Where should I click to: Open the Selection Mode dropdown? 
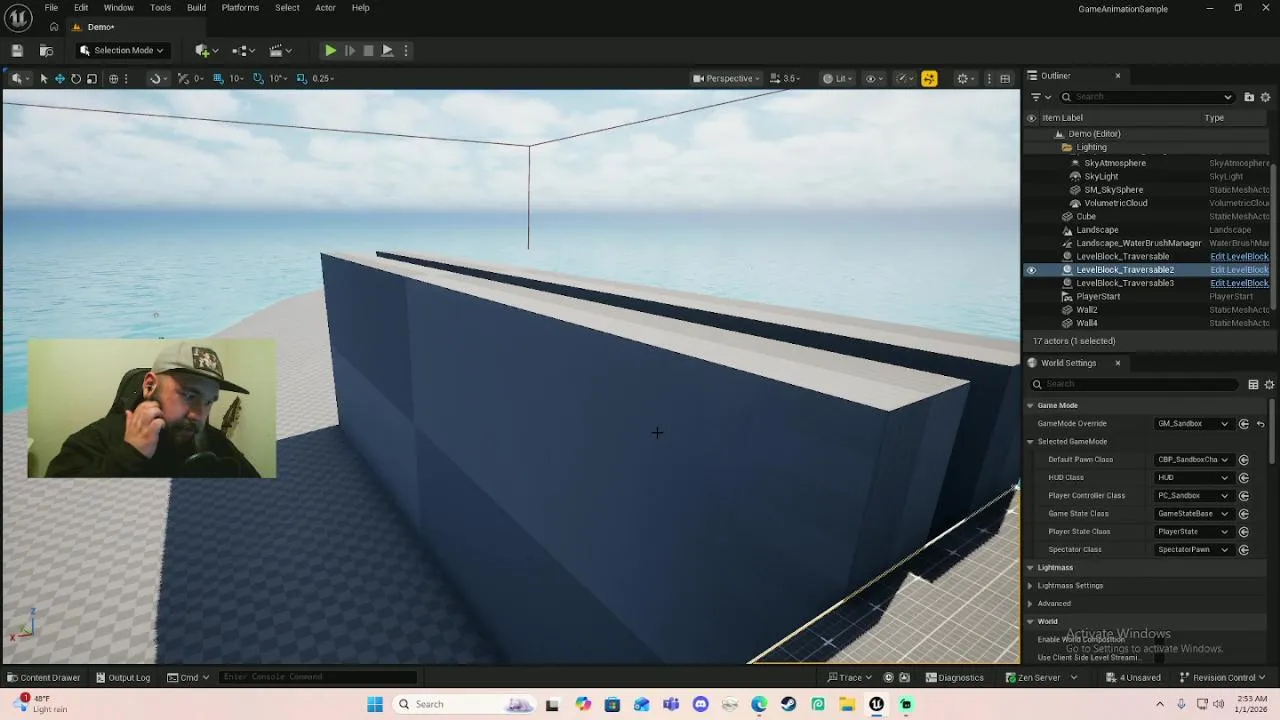click(121, 50)
